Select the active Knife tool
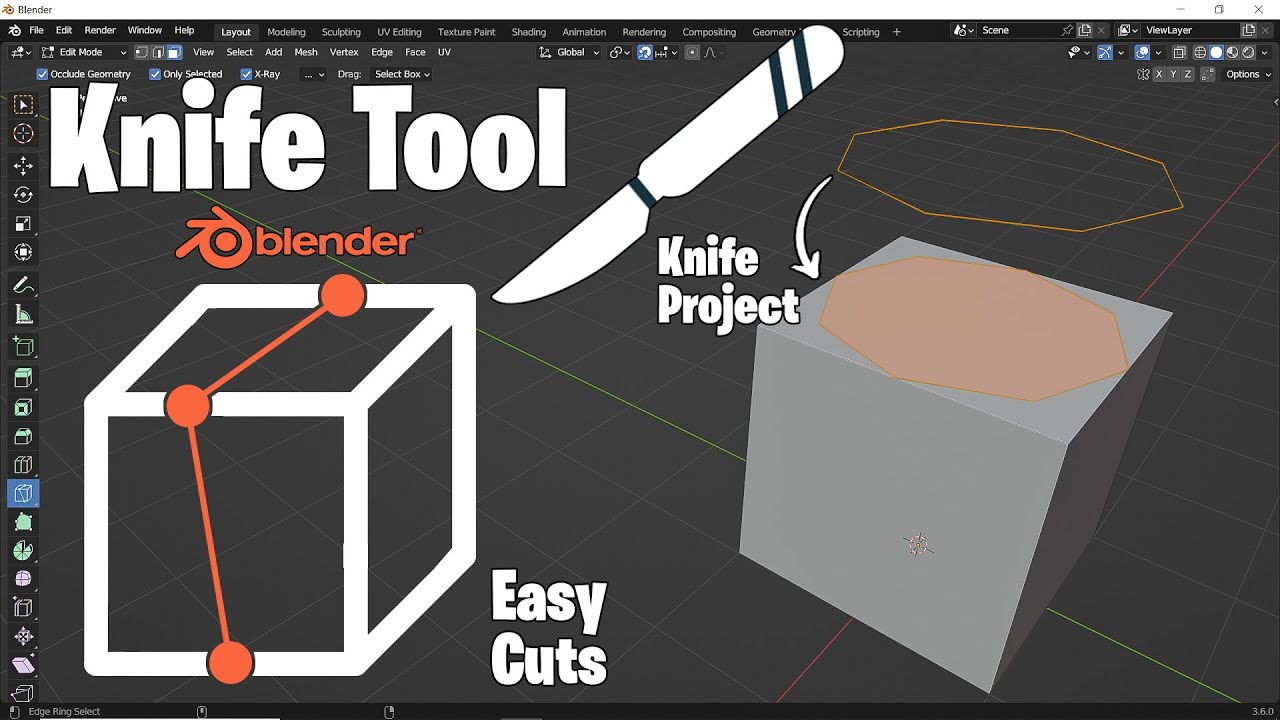Image resolution: width=1280 pixels, height=720 pixels. [x=23, y=493]
